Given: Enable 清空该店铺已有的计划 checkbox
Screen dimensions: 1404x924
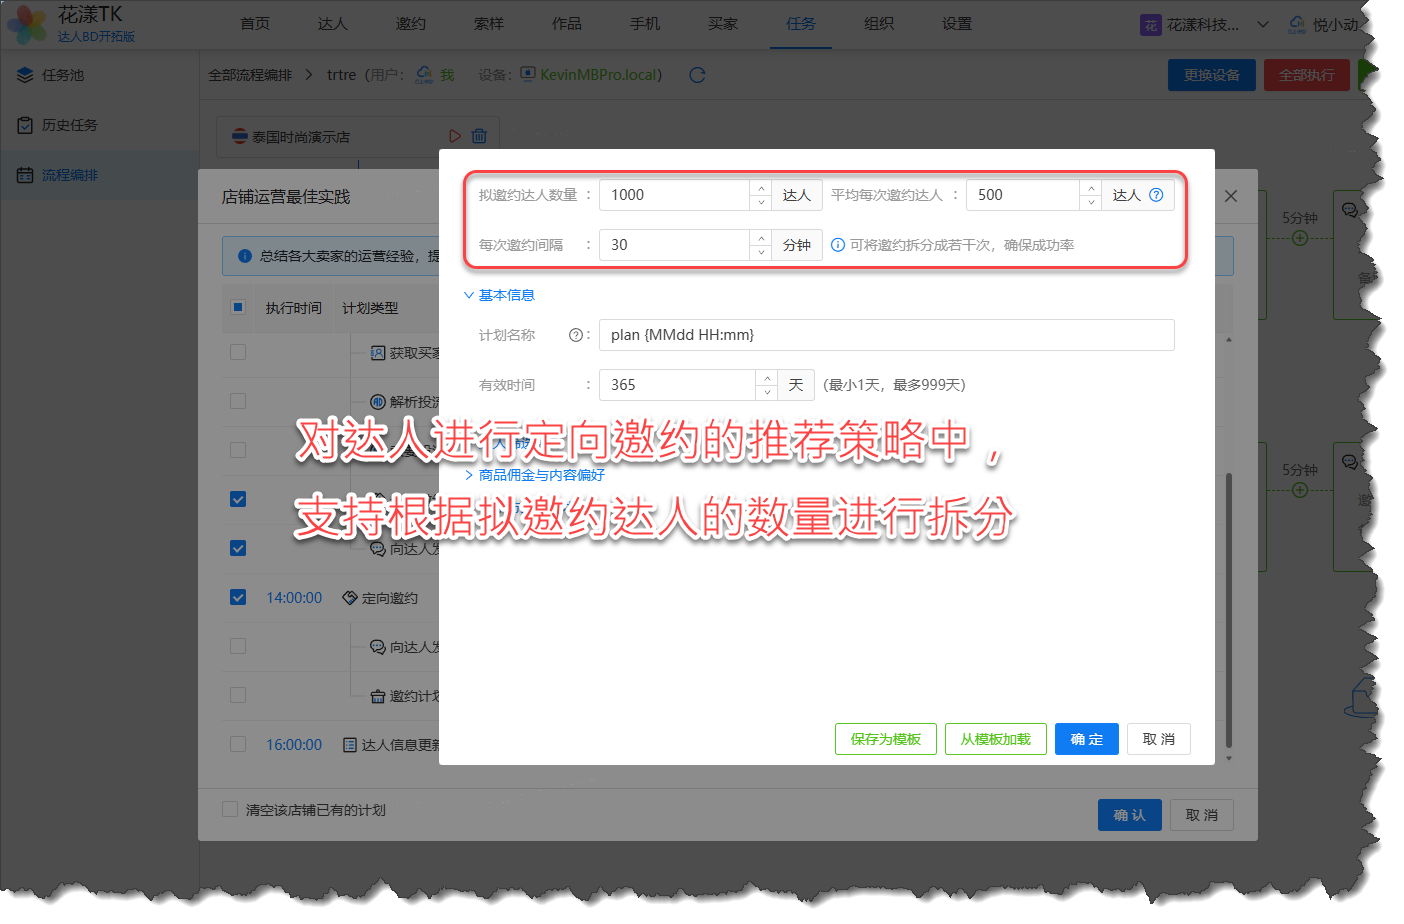Looking at the screenshot, I should click(230, 809).
